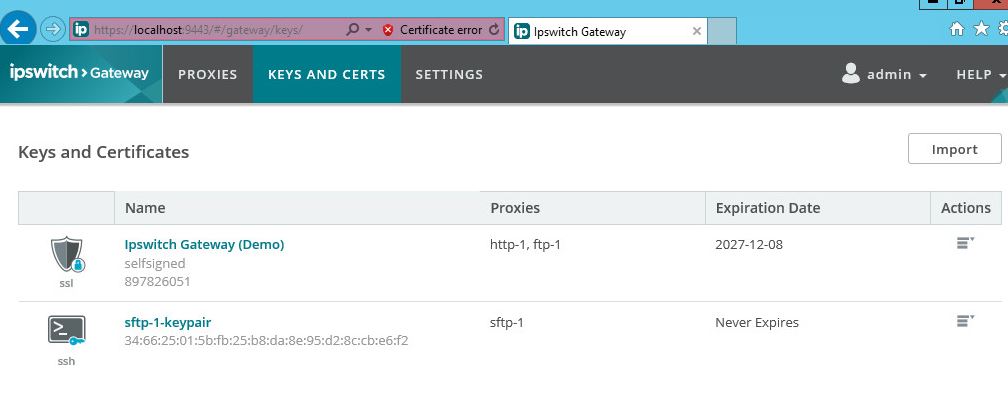Open the sftp-1-keypair link
Image resolution: width=1008 pixels, height=413 pixels.
(168, 322)
